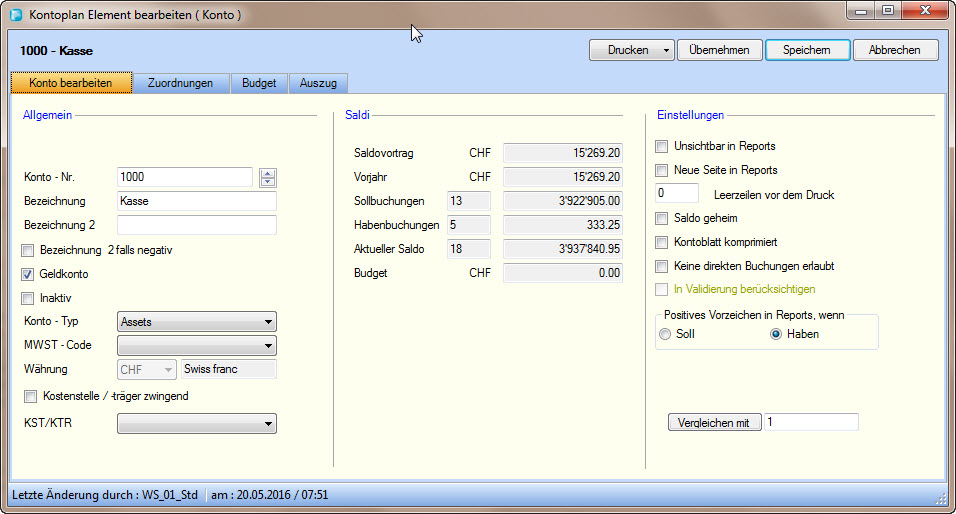Go to the Auszug tab
956x514 pixels.
click(x=319, y=83)
